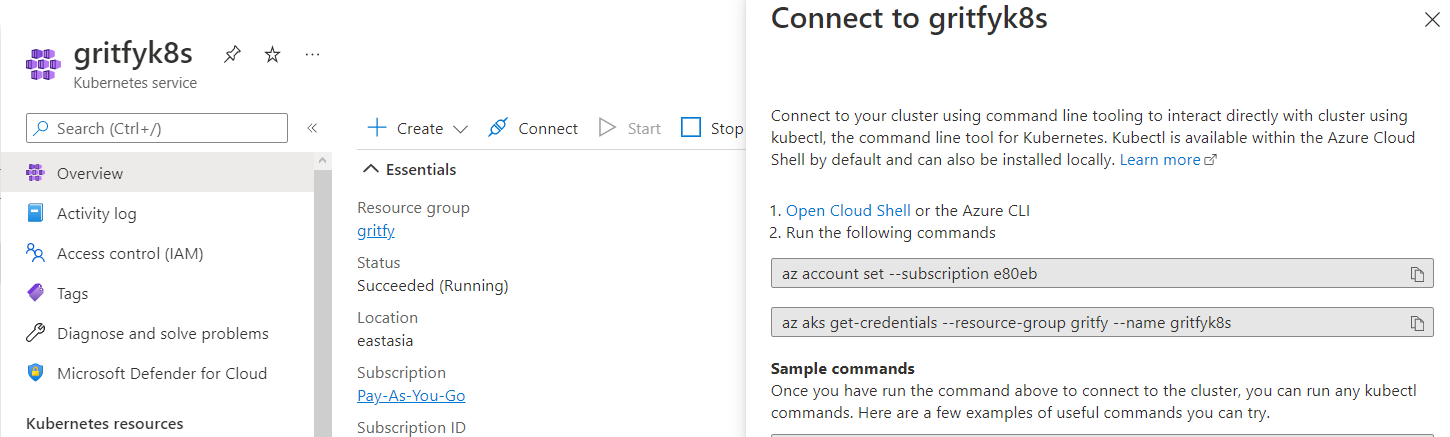Click the sidebar vertical scrollbar
The image size is (1450, 437).
point(322,295)
